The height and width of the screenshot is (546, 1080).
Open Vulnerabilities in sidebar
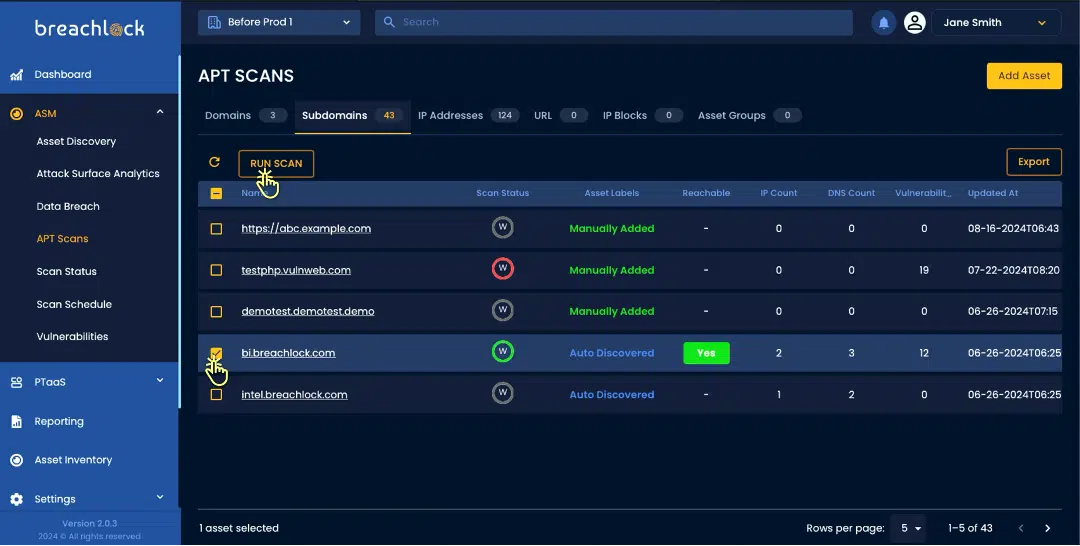click(x=72, y=337)
